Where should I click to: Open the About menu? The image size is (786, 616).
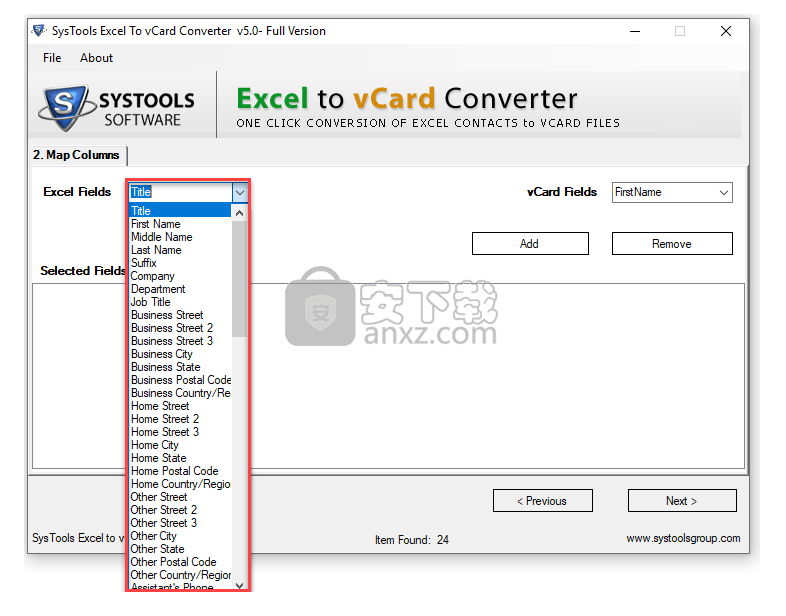click(96, 58)
